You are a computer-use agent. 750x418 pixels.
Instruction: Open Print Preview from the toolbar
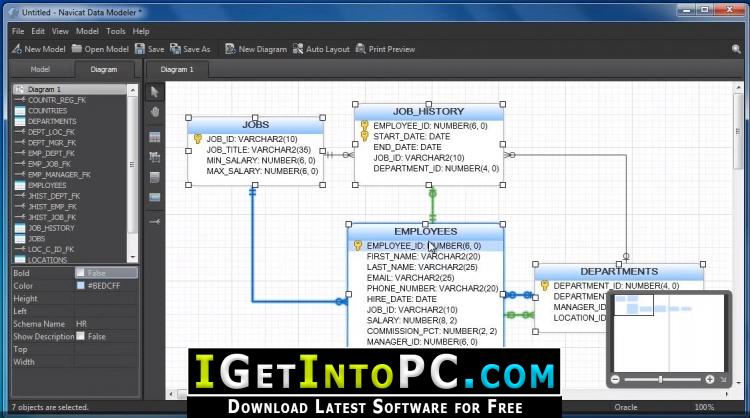(385, 49)
